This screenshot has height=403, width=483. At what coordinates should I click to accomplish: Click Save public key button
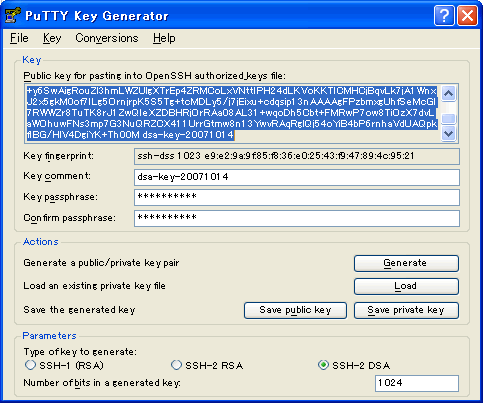pyautogui.click(x=295, y=310)
